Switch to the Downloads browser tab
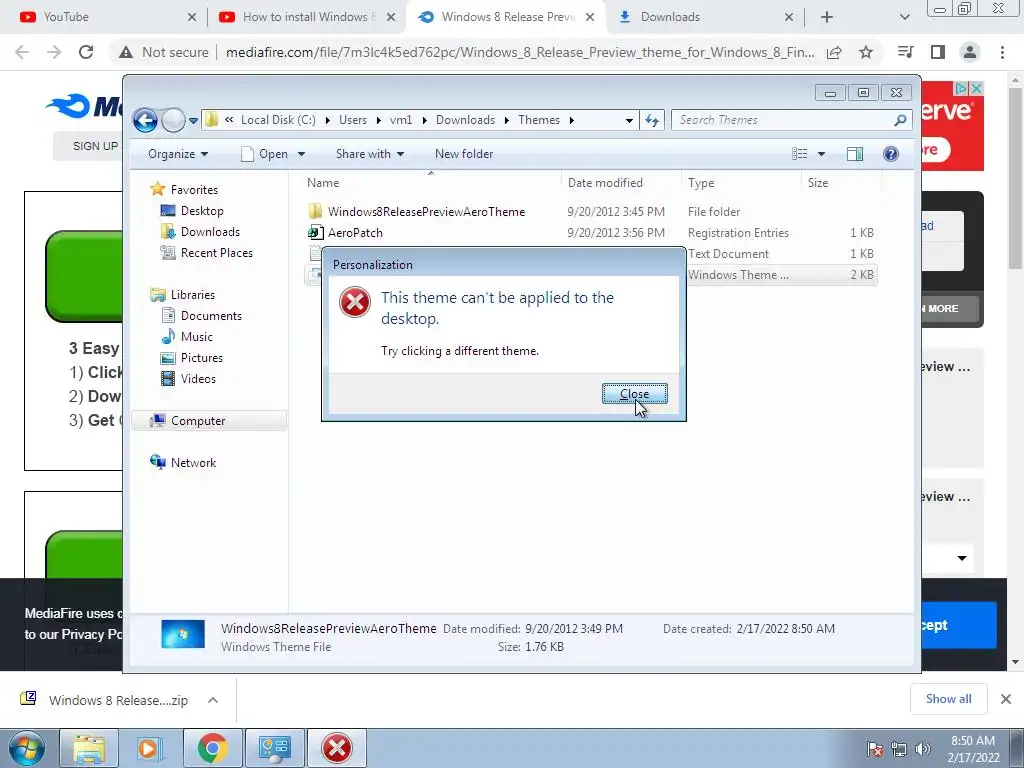 coord(670,17)
